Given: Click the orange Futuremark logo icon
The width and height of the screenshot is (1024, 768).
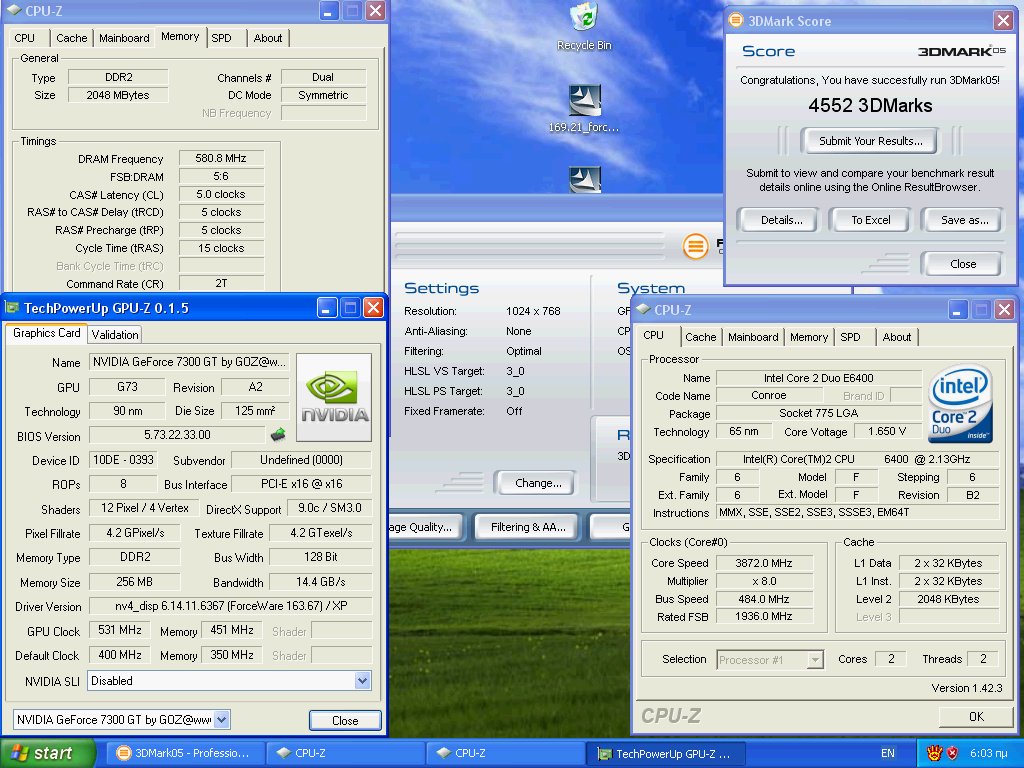Looking at the screenshot, I should [x=696, y=246].
